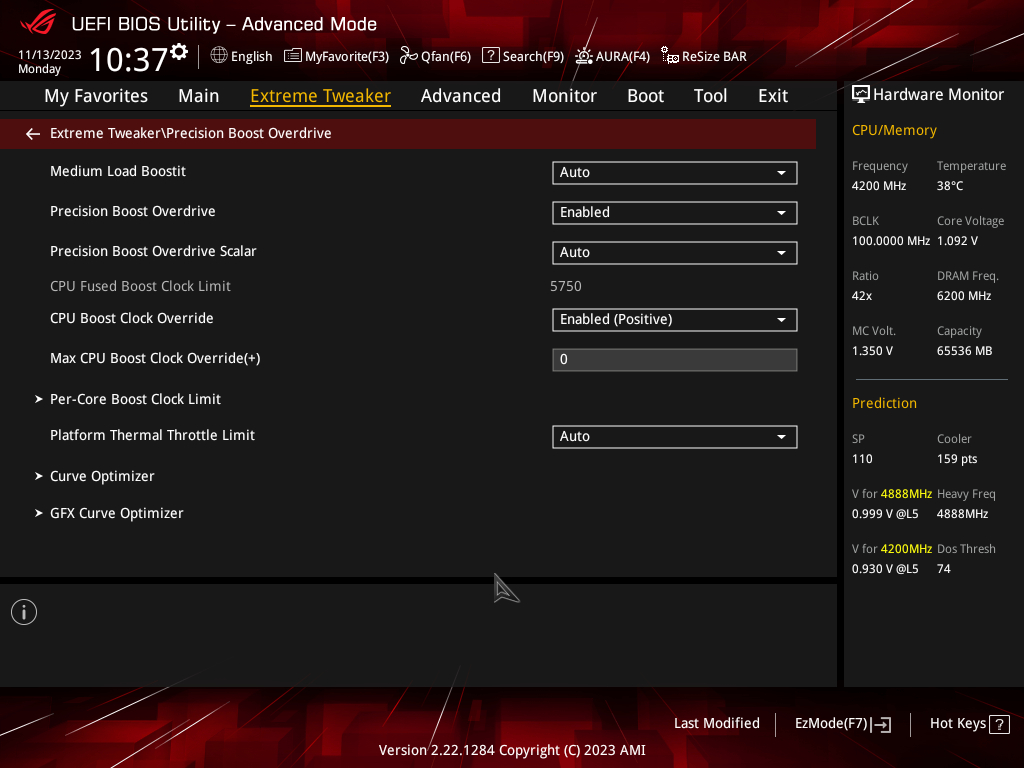Viewport: 1024px width, 768px height.
Task: Click the 4200 MHz frequency value
Action: 879,186
